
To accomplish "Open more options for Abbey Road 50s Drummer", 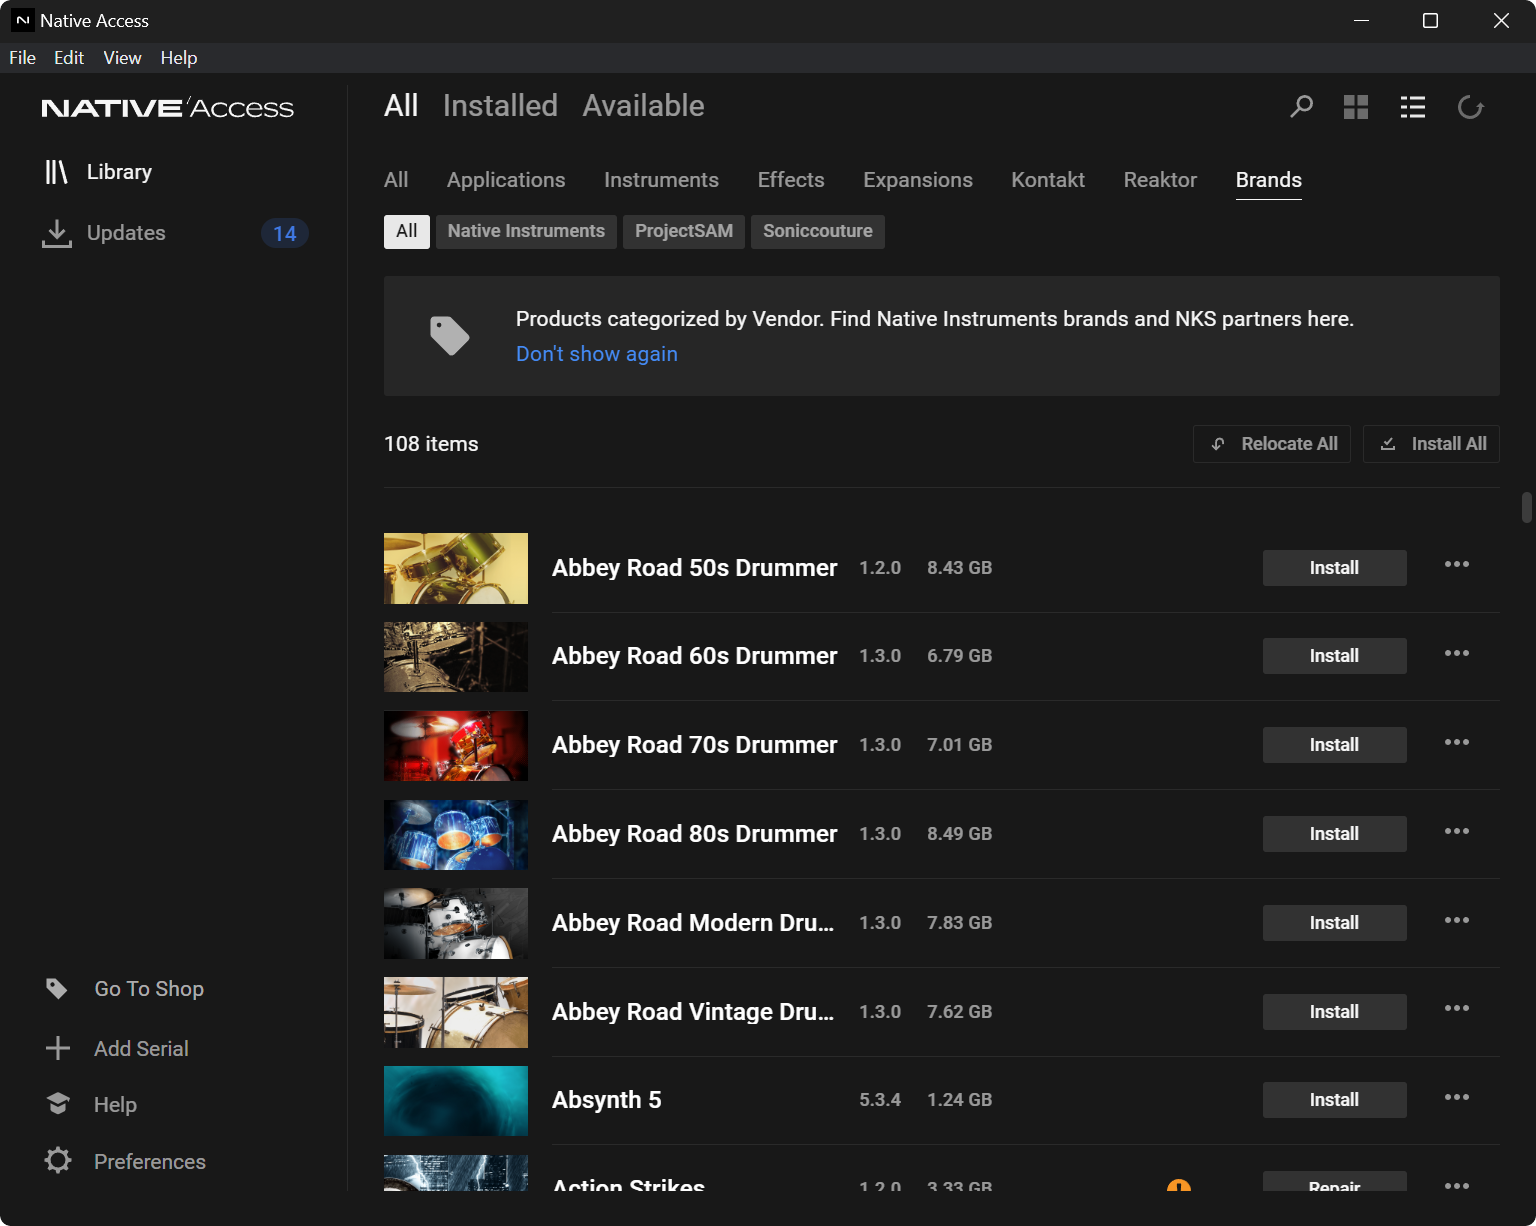I will coord(1457,565).
